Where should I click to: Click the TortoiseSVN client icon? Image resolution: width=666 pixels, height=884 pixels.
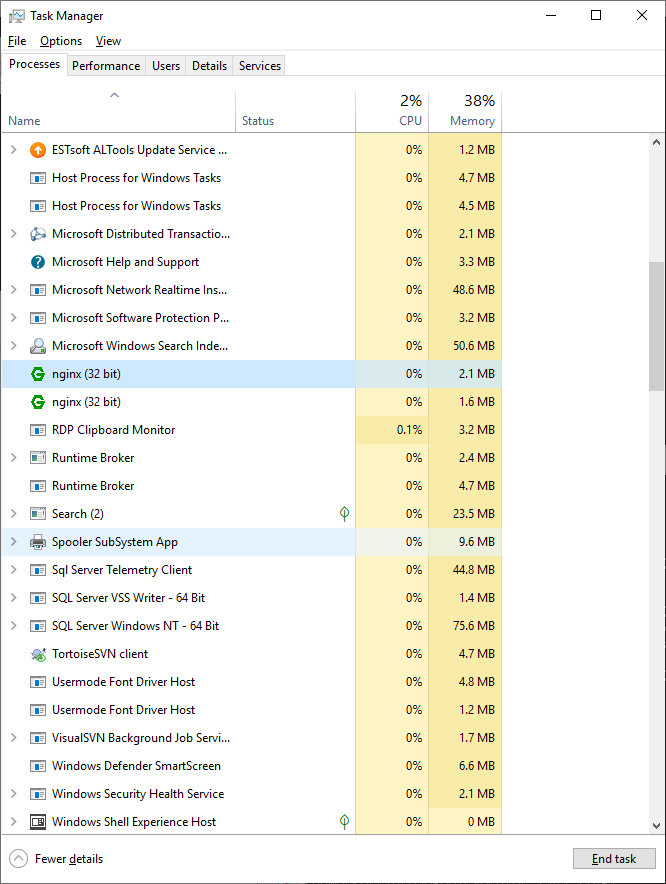[x=38, y=654]
